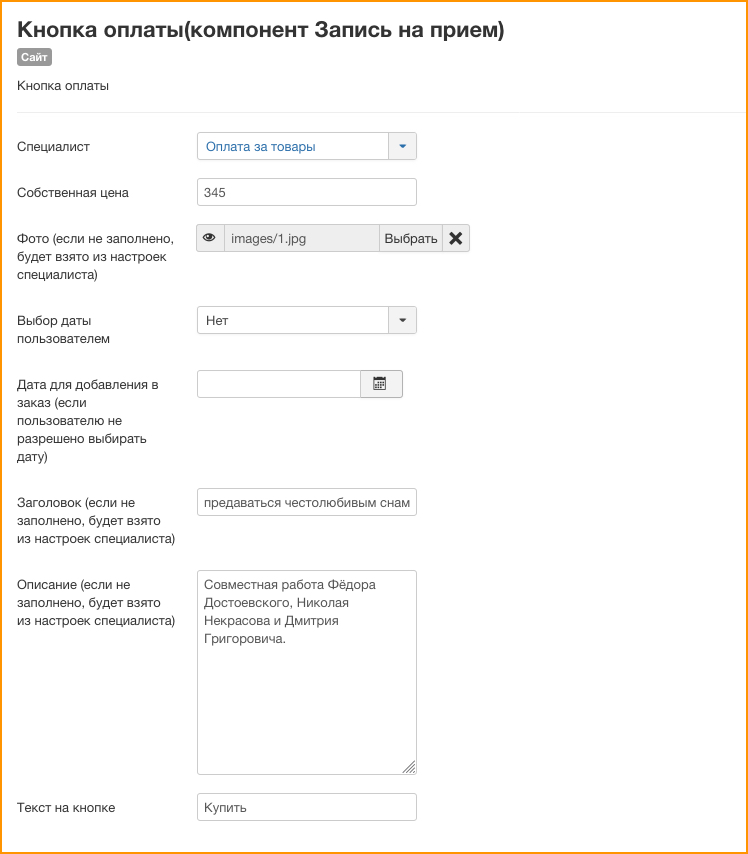Click the Заголовок text field

307,502
